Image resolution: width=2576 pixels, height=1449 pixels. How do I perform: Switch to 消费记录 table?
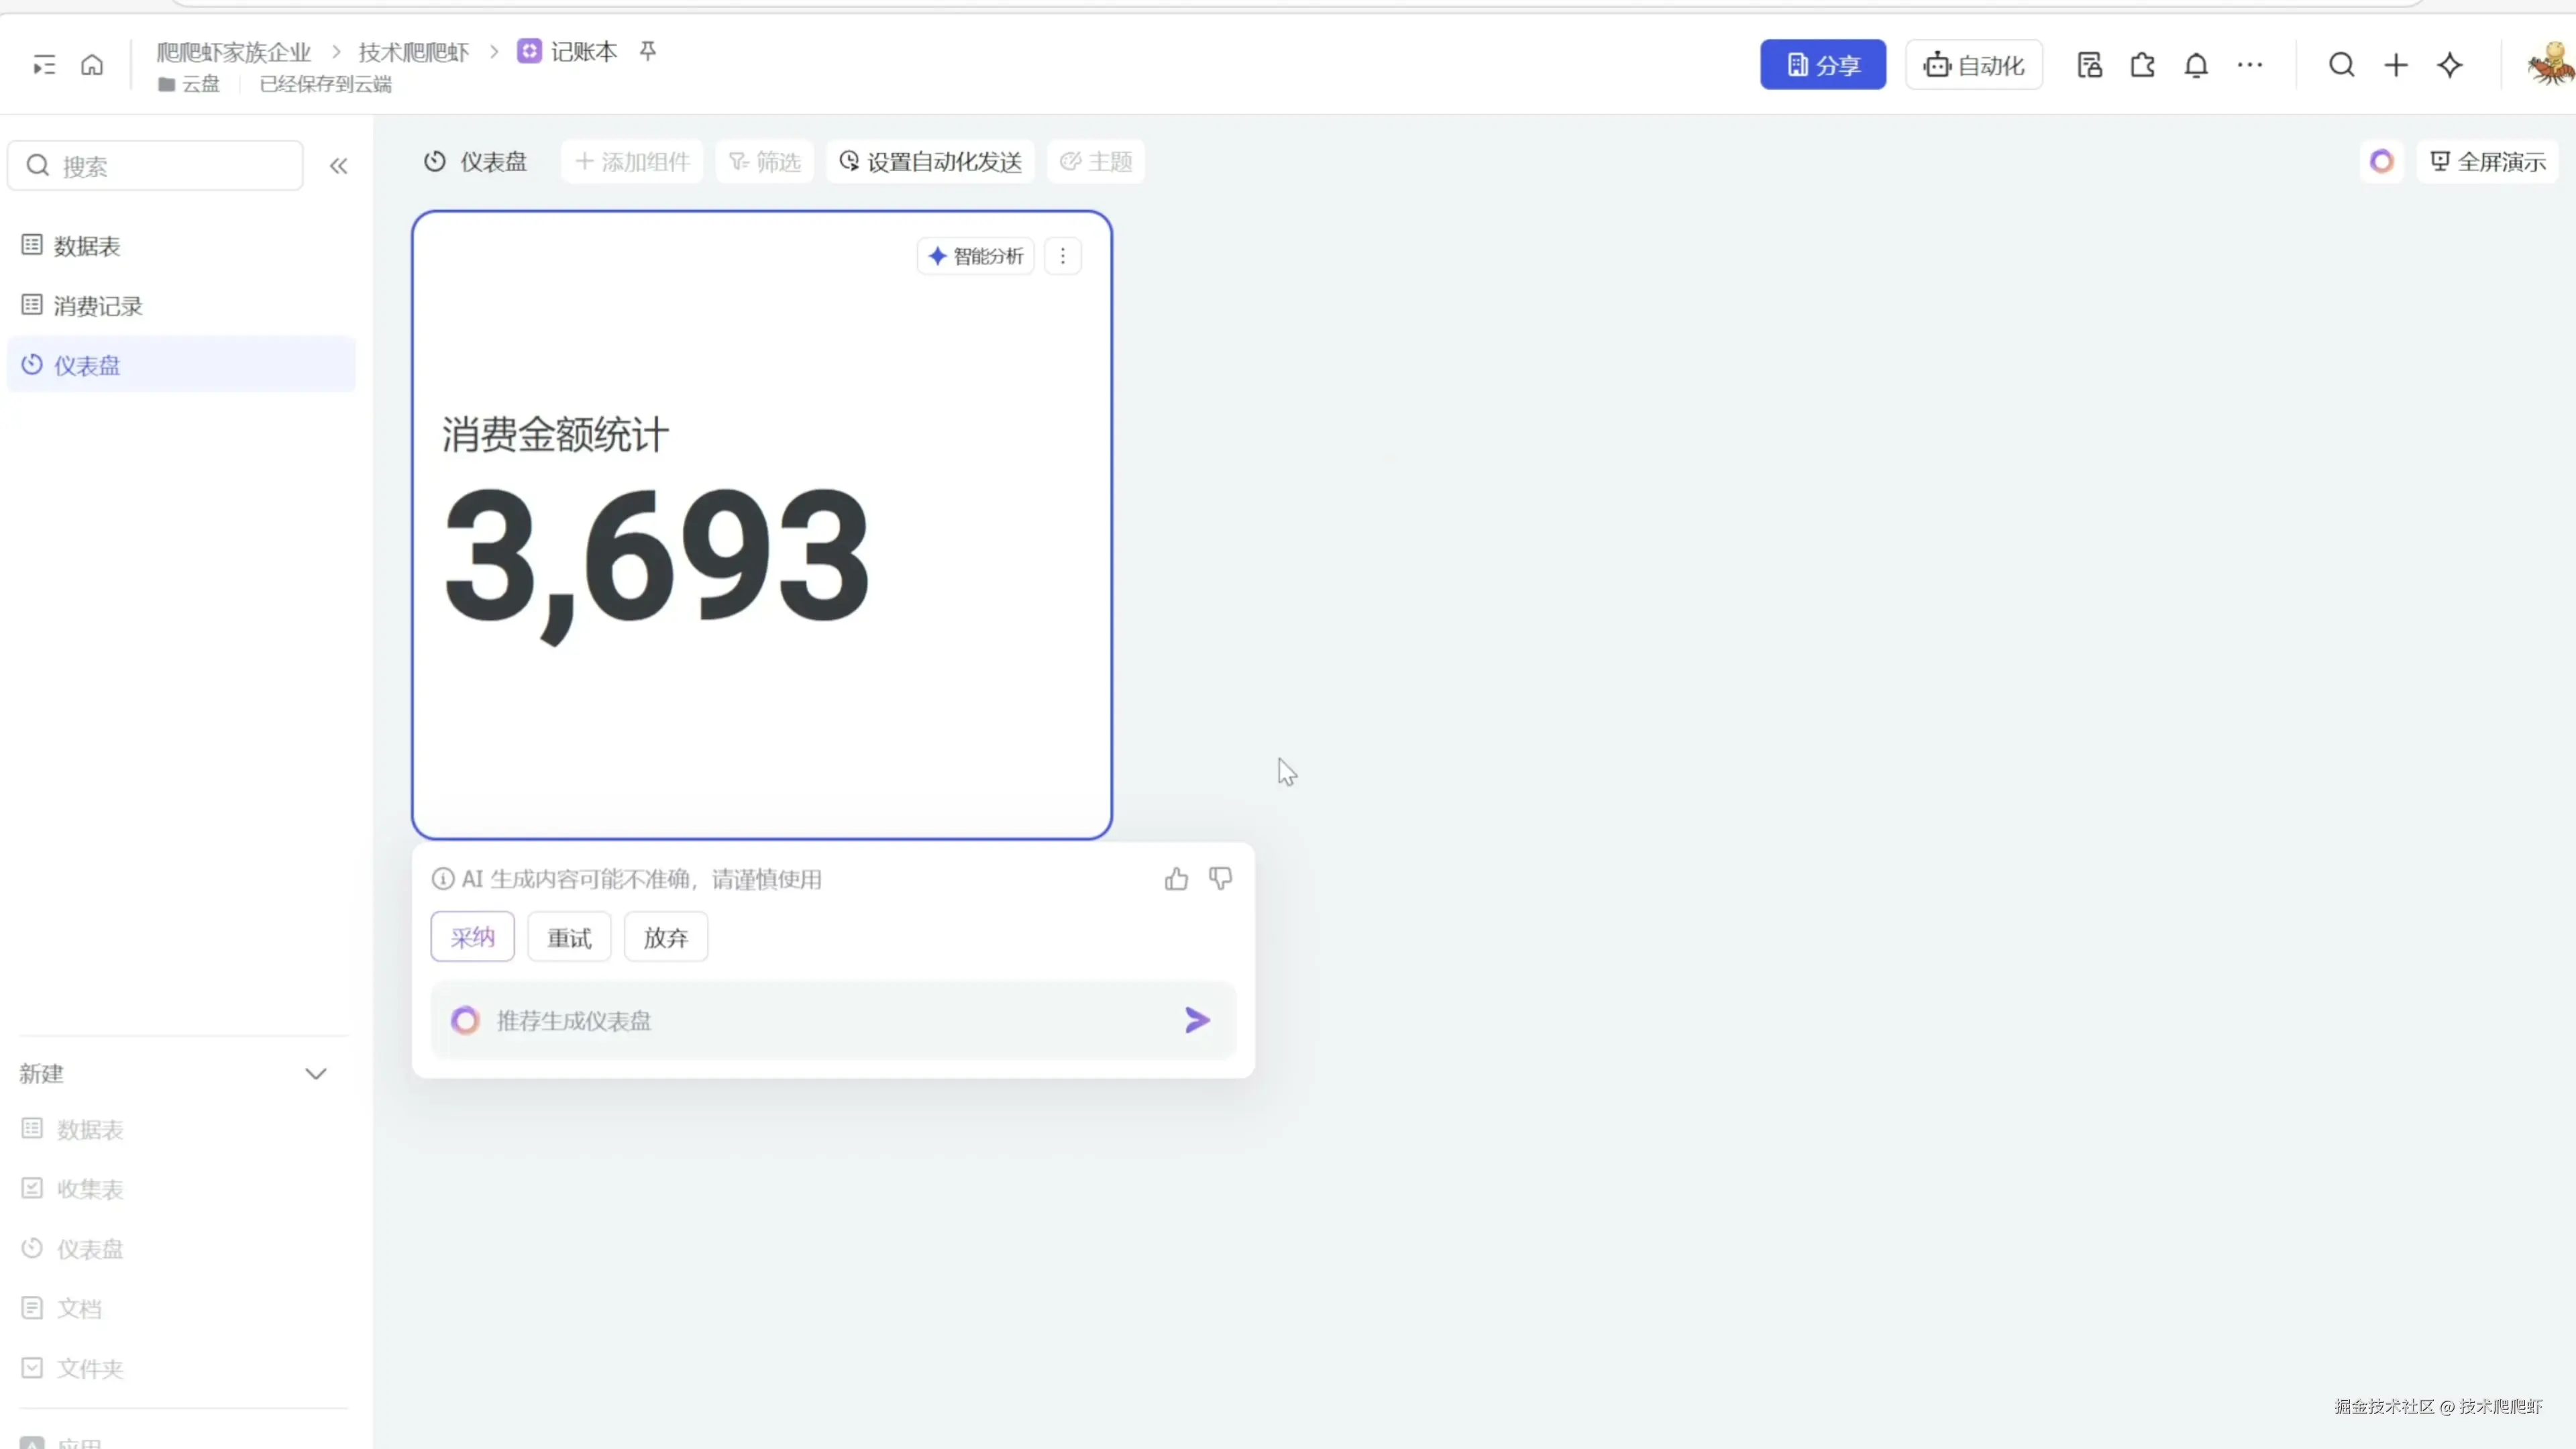(x=97, y=306)
